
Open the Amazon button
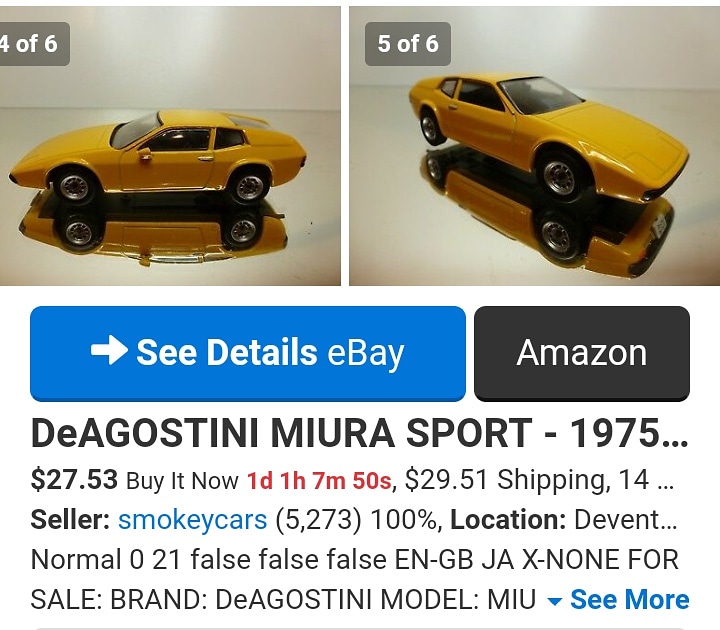(x=582, y=354)
